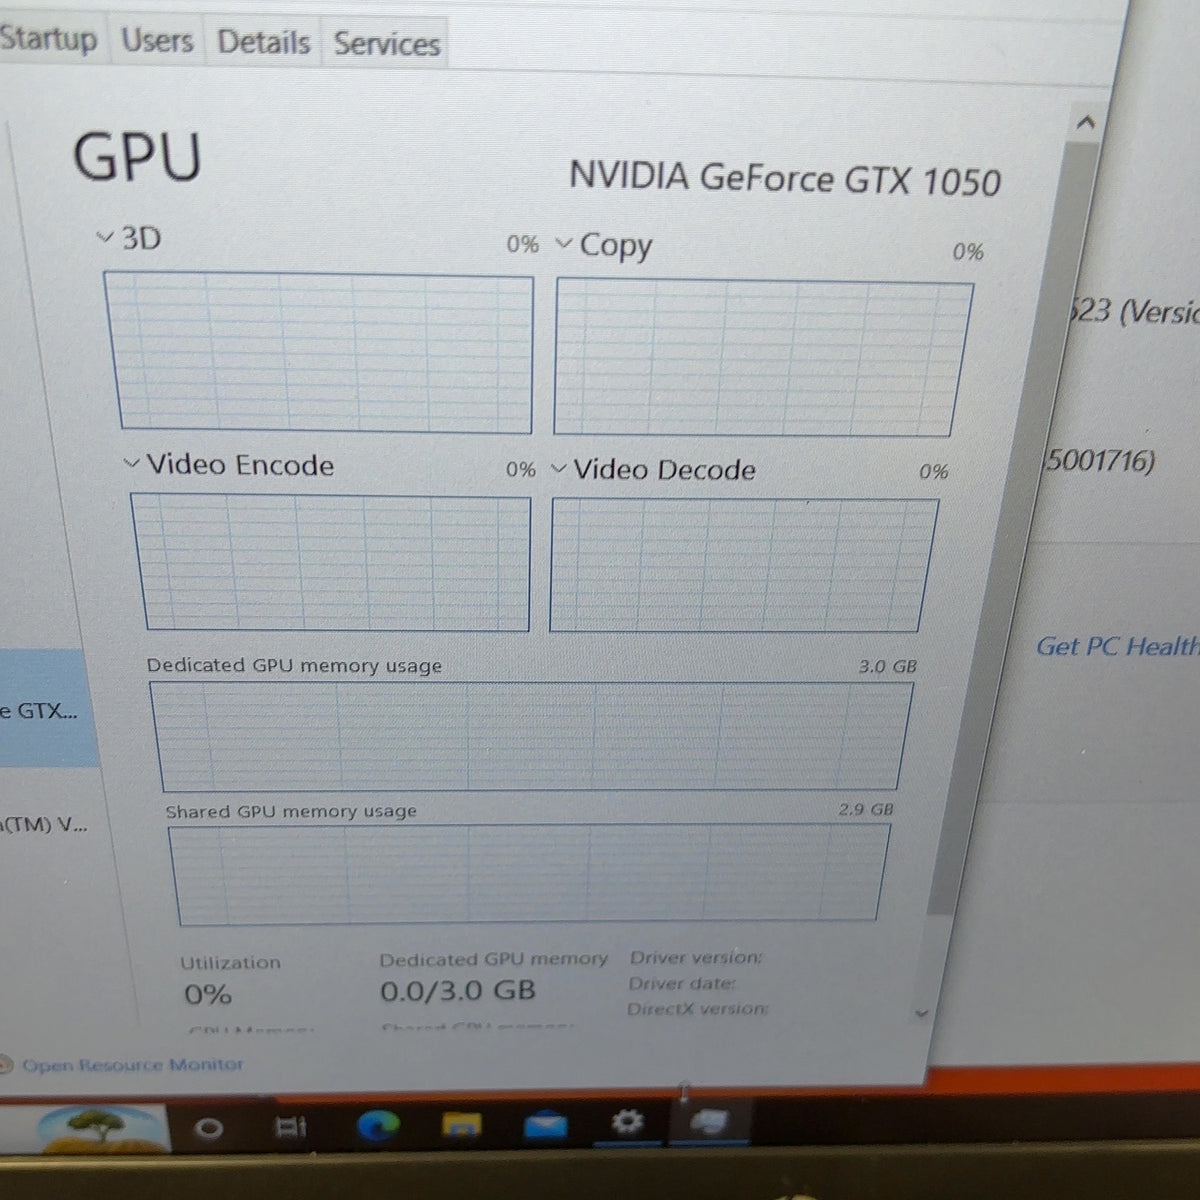The width and height of the screenshot is (1200, 1200).
Task: Open Task View from the taskbar
Action: (x=291, y=1128)
